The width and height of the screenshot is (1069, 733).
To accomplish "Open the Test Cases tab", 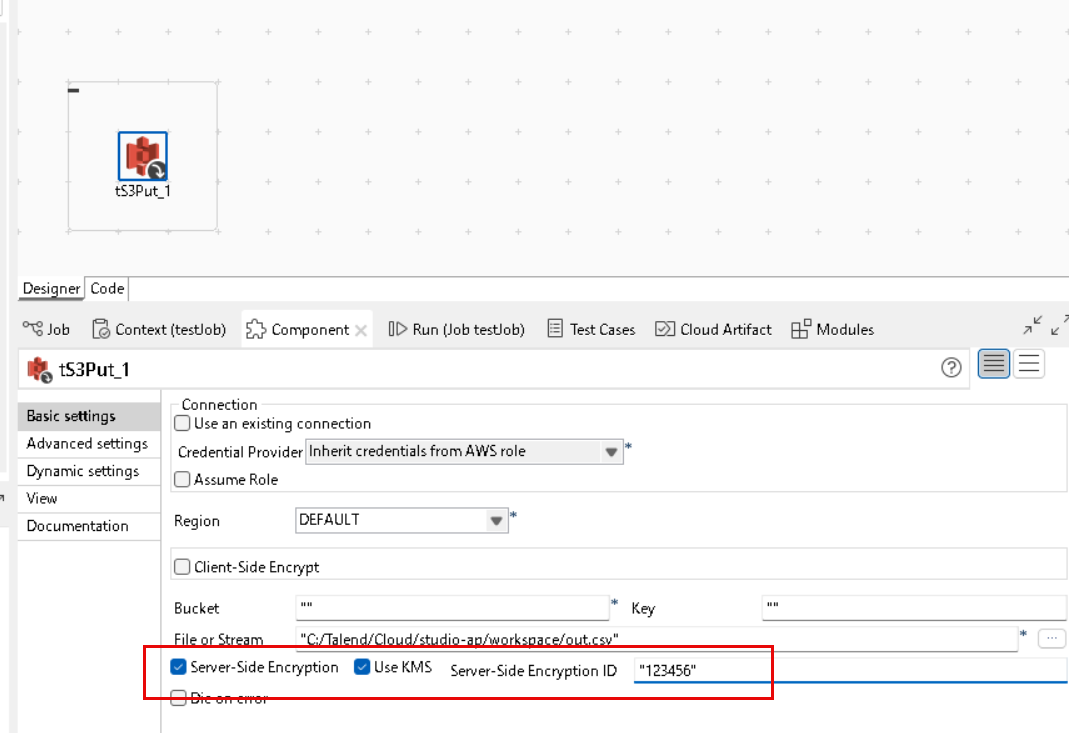I will 591,329.
